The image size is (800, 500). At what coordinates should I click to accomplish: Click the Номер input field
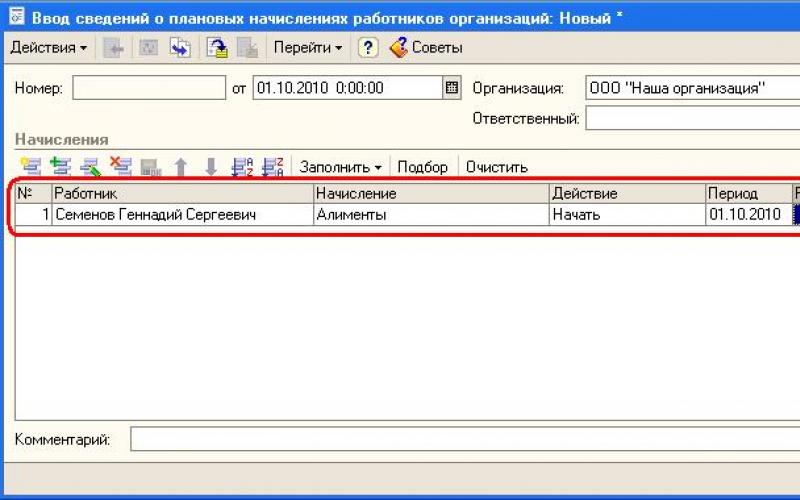click(149, 88)
